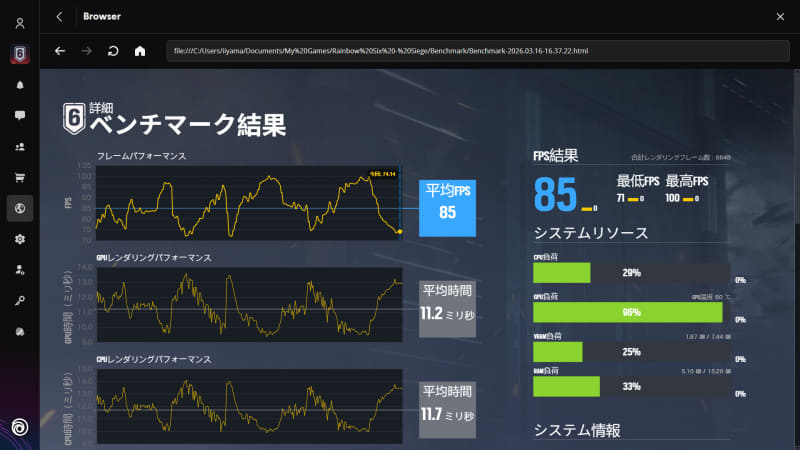Click the CPU 平均時間 11.7 ミリ秒 box

447,410
